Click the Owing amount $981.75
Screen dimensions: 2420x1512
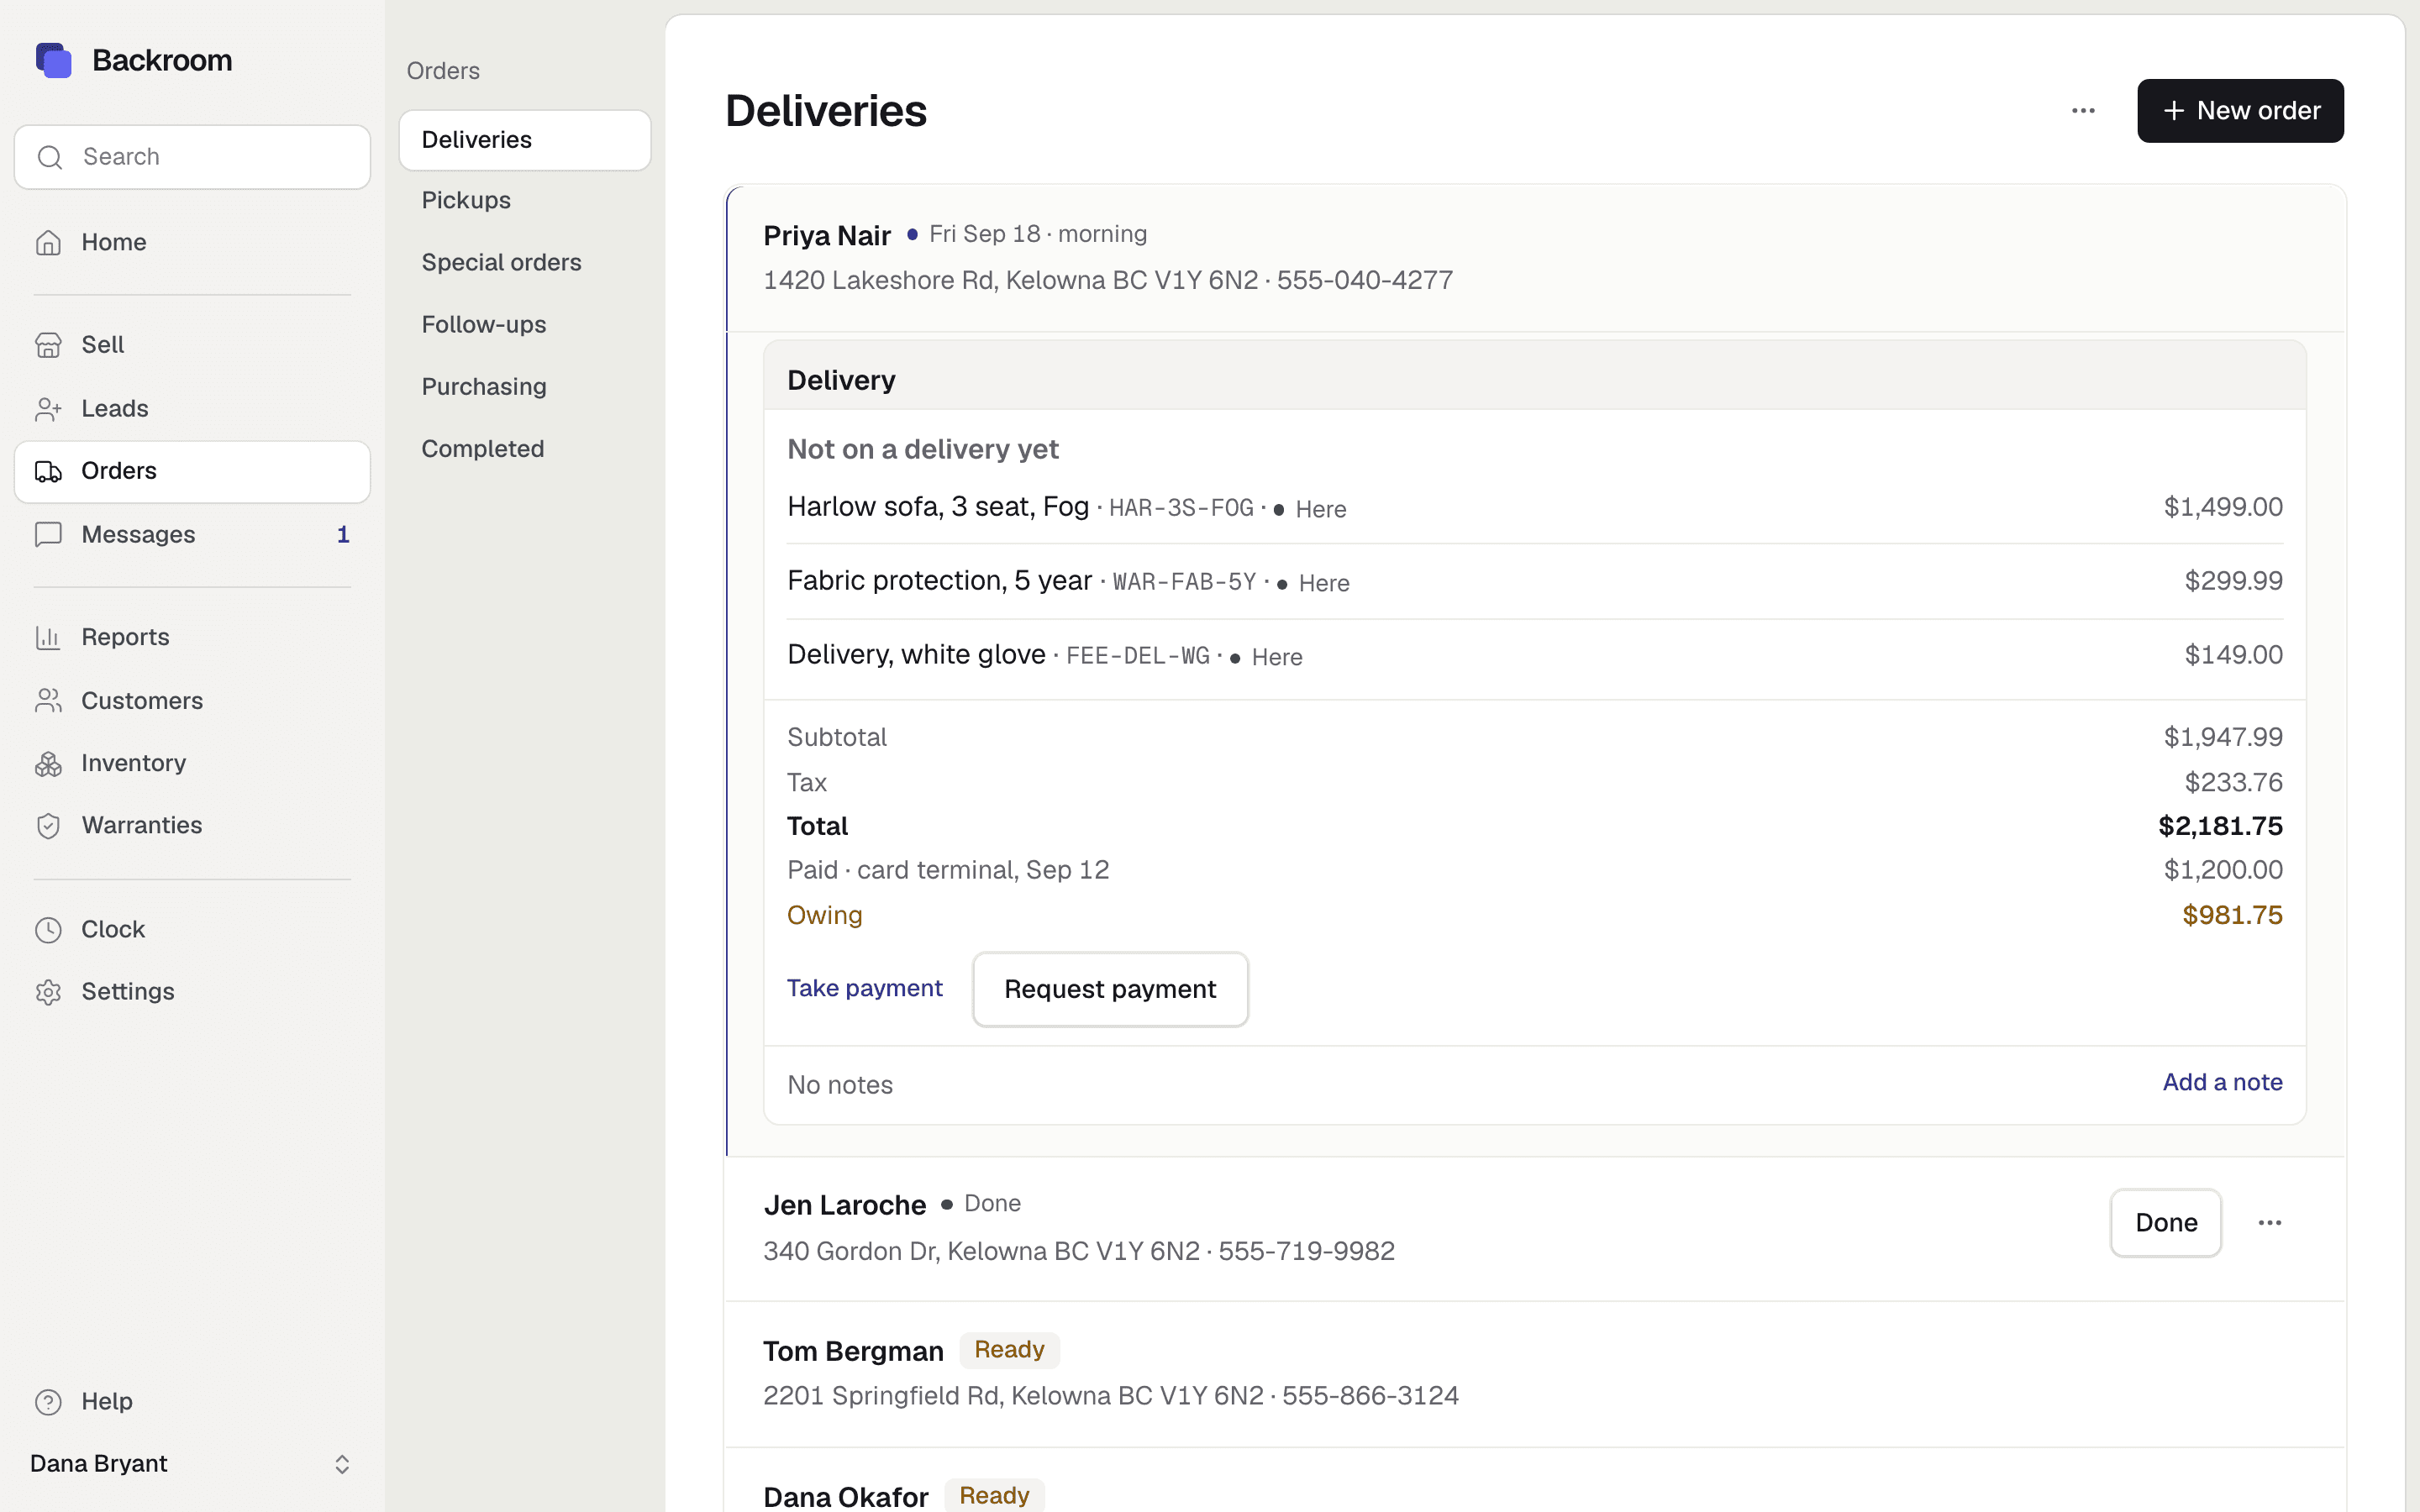(x=2232, y=915)
